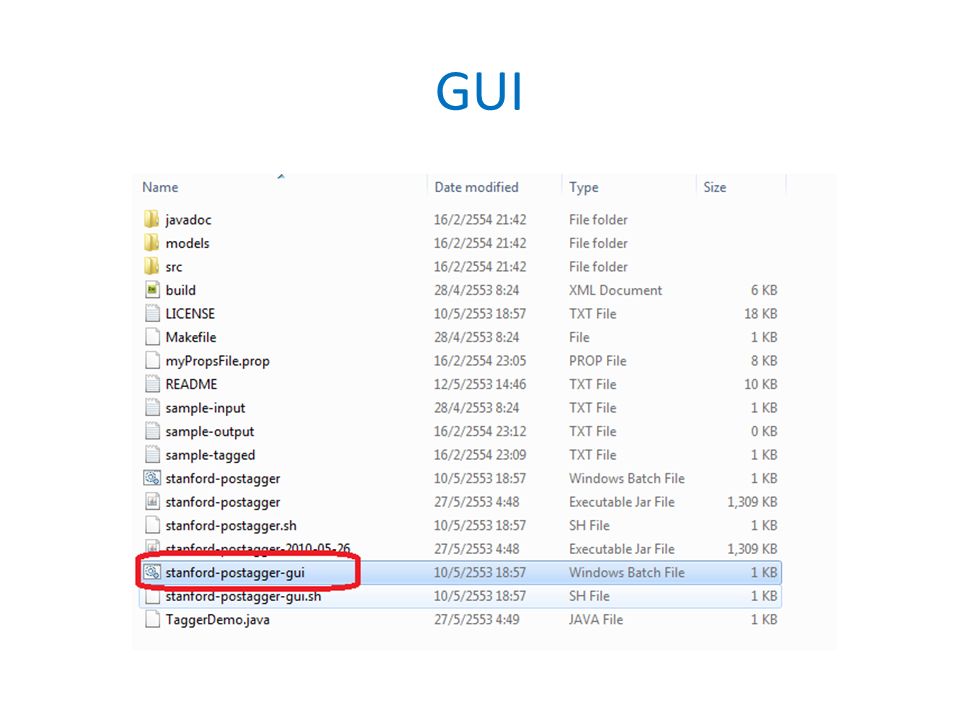The height and width of the screenshot is (720, 960).
Task: Click the src folder icon
Action: [x=152, y=266]
